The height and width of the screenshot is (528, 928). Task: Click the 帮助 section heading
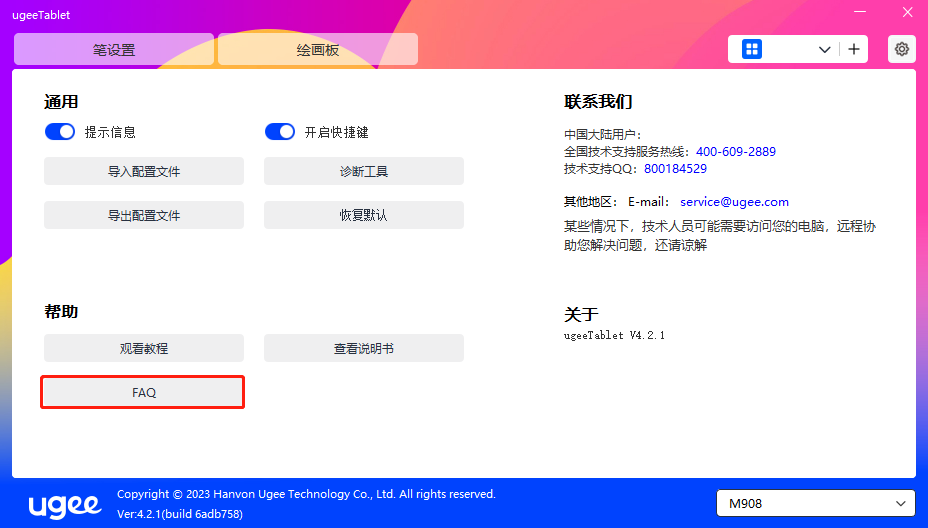tap(61, 311)
